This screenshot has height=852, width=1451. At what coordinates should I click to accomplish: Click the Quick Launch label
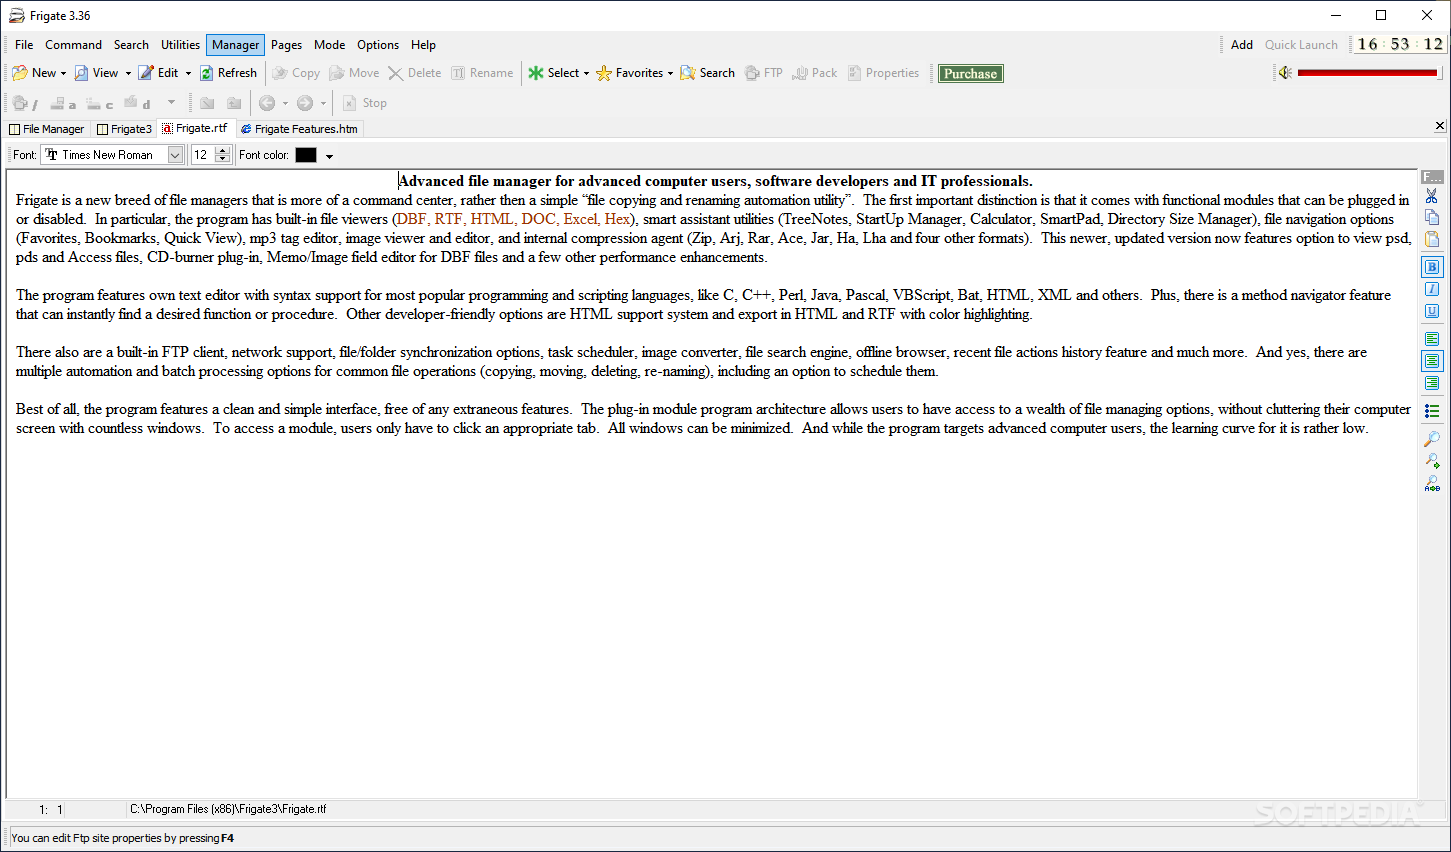point(1301,45)
